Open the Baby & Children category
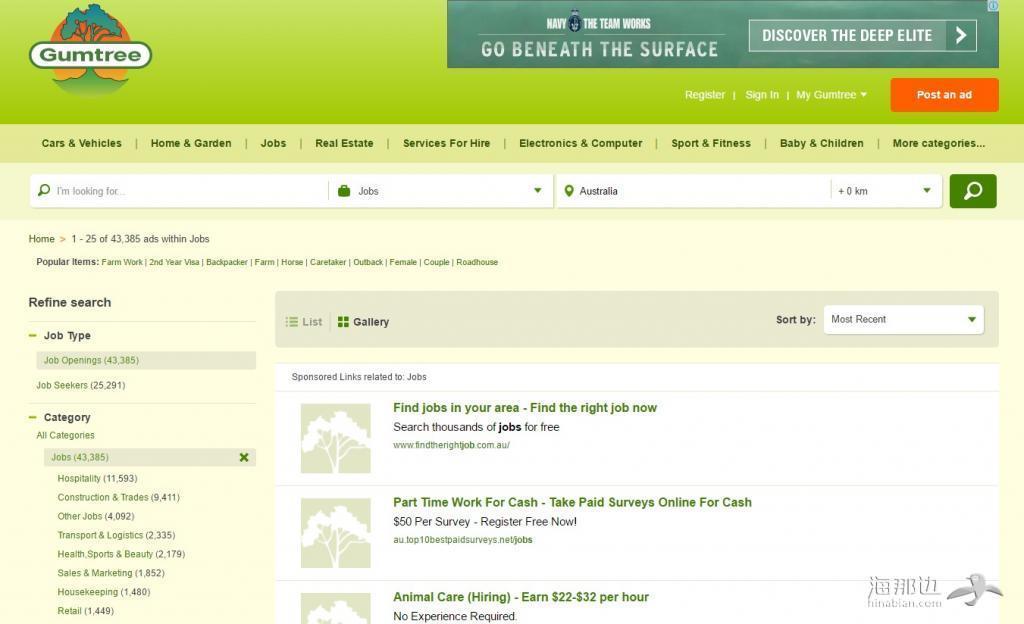This screenshot has height=624, width=1024. (822, 143)
